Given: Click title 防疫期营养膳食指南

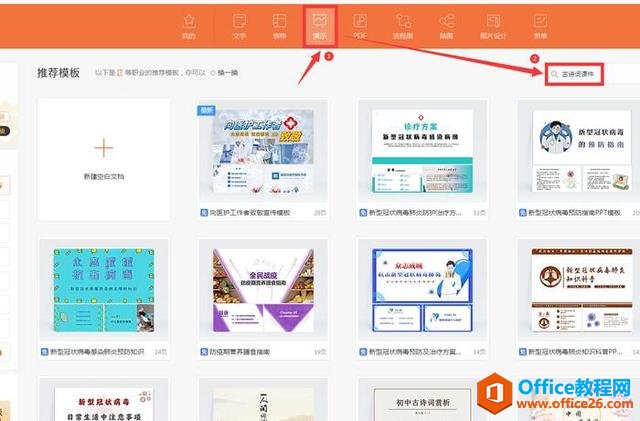Looking at the screenshot, I should (x=240, y=352).
